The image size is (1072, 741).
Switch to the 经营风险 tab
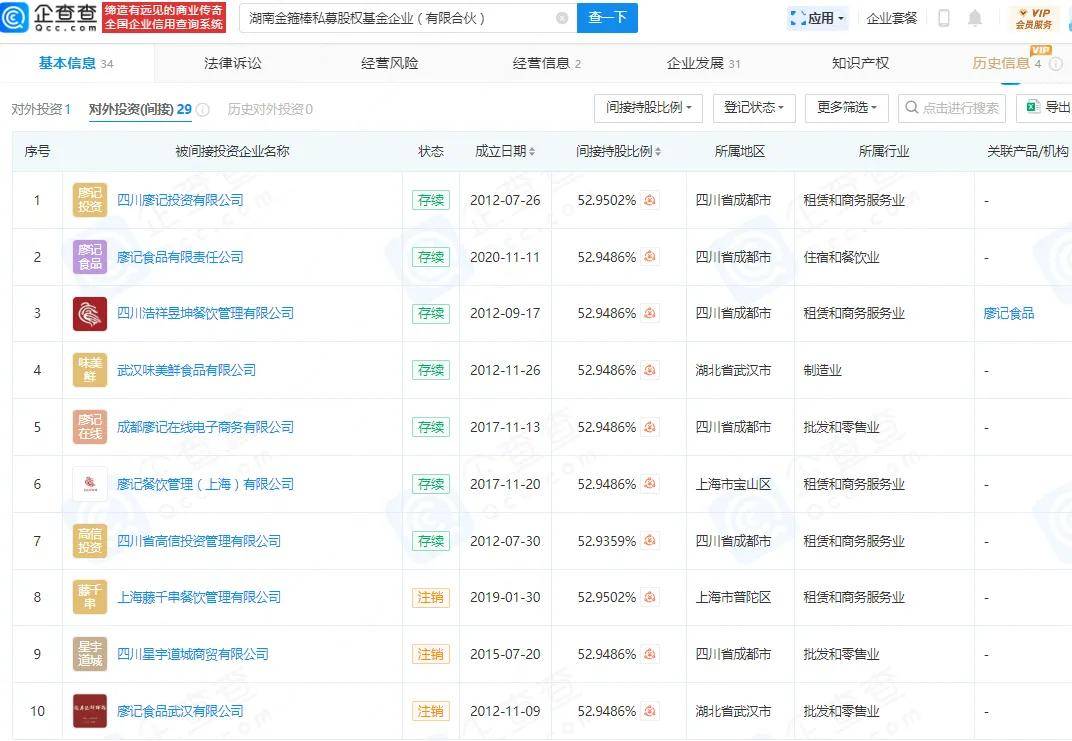(389, 64)
